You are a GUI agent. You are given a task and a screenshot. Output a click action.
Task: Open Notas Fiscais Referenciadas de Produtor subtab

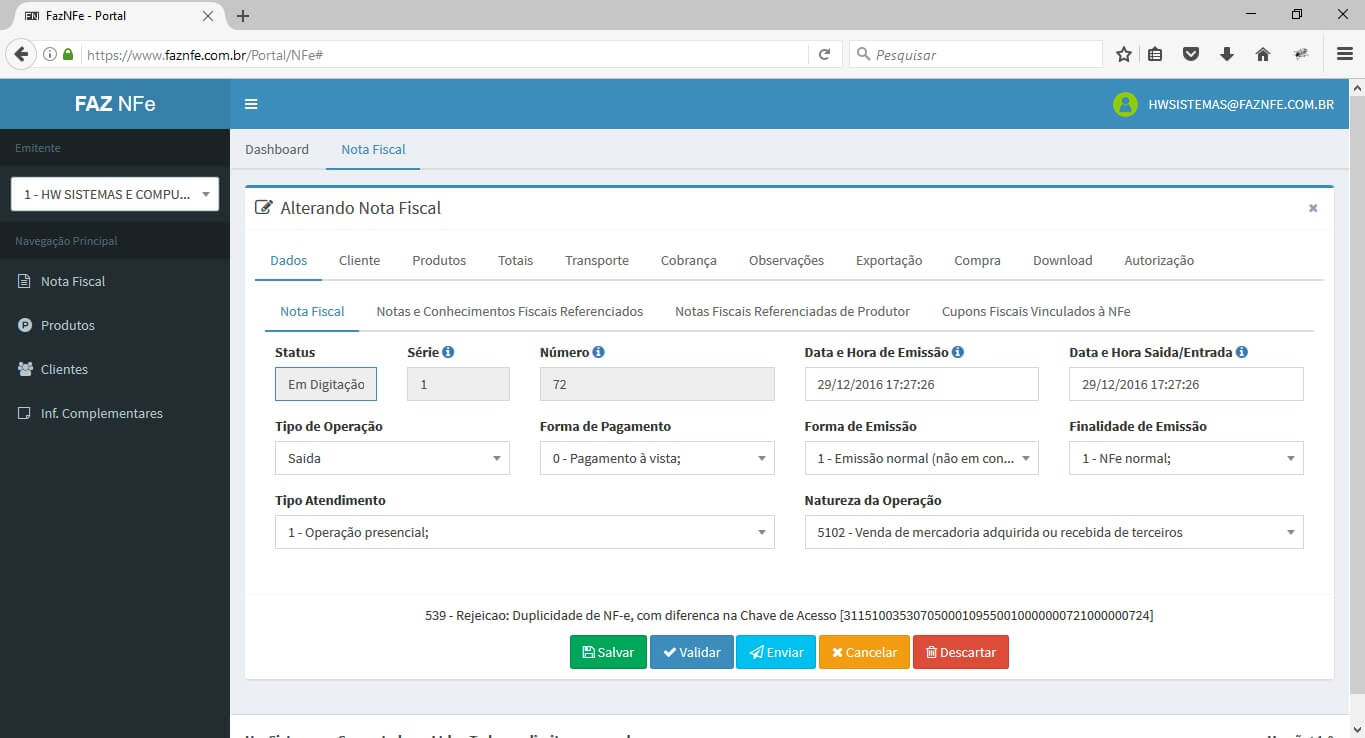[792, 311]
